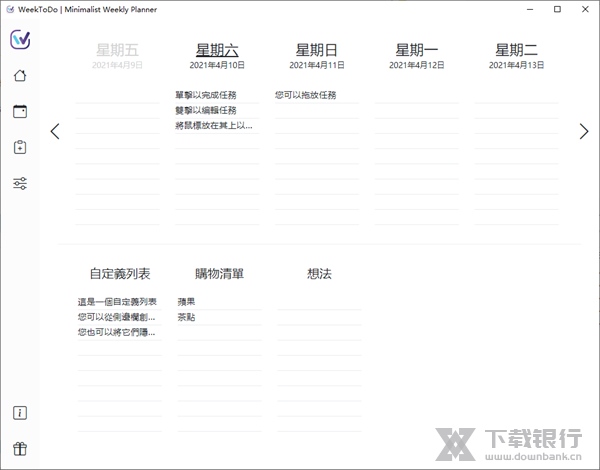Select the 星期五 column header
The width and height of the screenshot is (600, 470).
(x=117, y=50)
